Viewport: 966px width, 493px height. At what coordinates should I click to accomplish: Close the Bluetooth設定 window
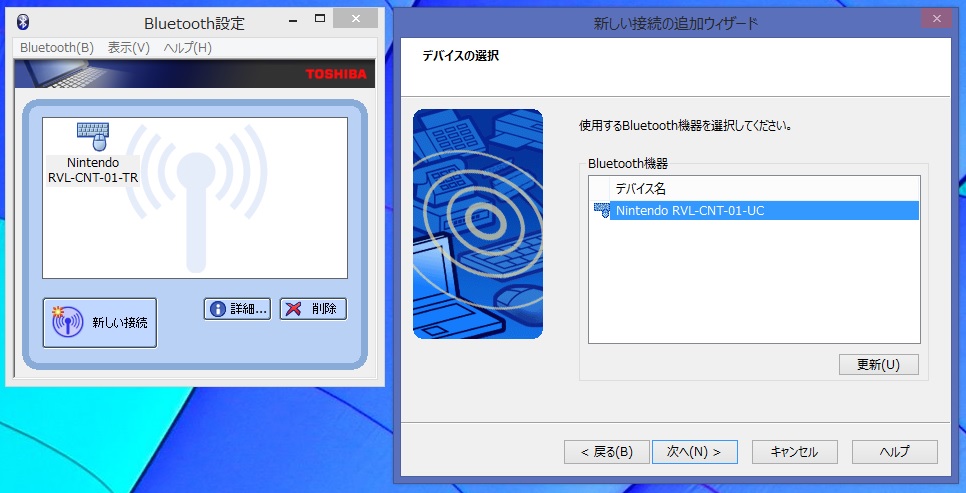pyautogui.click(x=355, y=18)
